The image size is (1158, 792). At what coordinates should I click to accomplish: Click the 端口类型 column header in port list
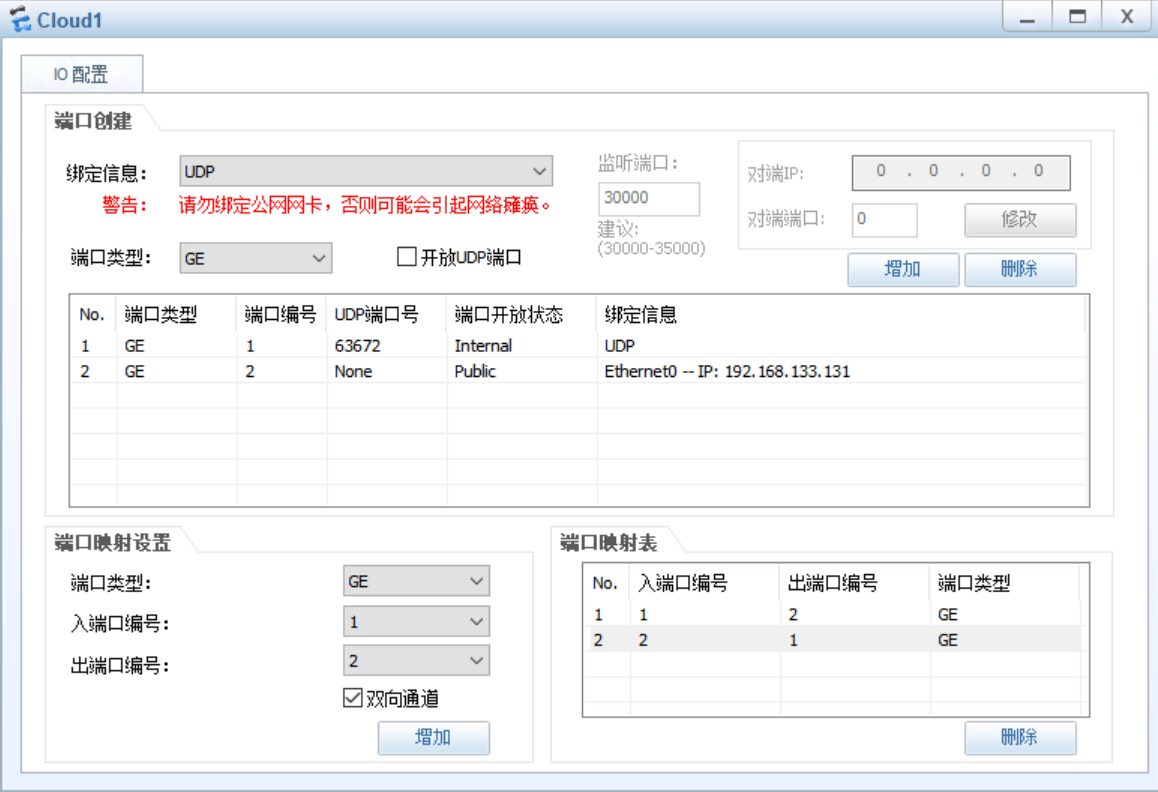click(162, 314)
